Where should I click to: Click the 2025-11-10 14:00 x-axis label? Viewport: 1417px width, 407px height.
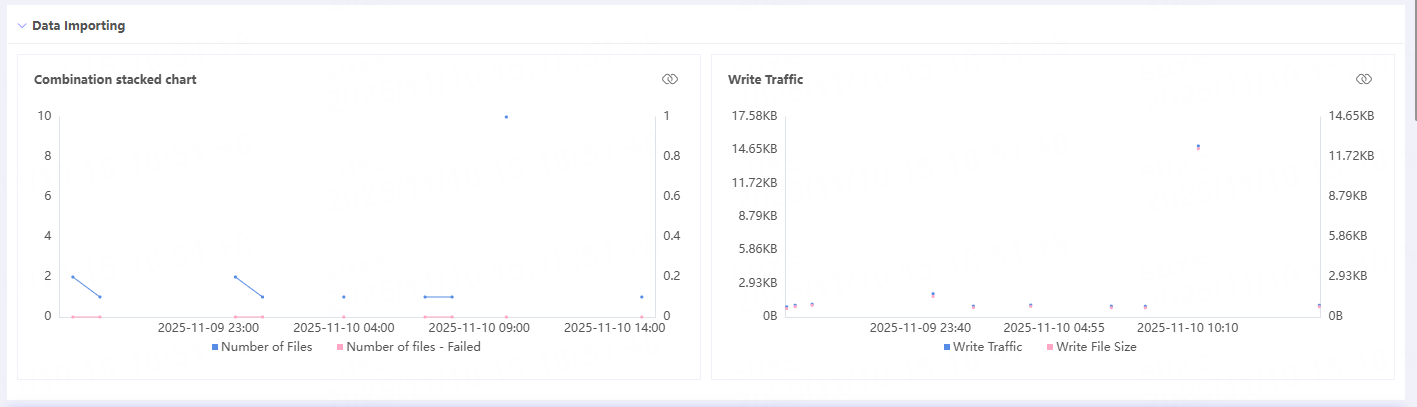(x=614, y=327)
